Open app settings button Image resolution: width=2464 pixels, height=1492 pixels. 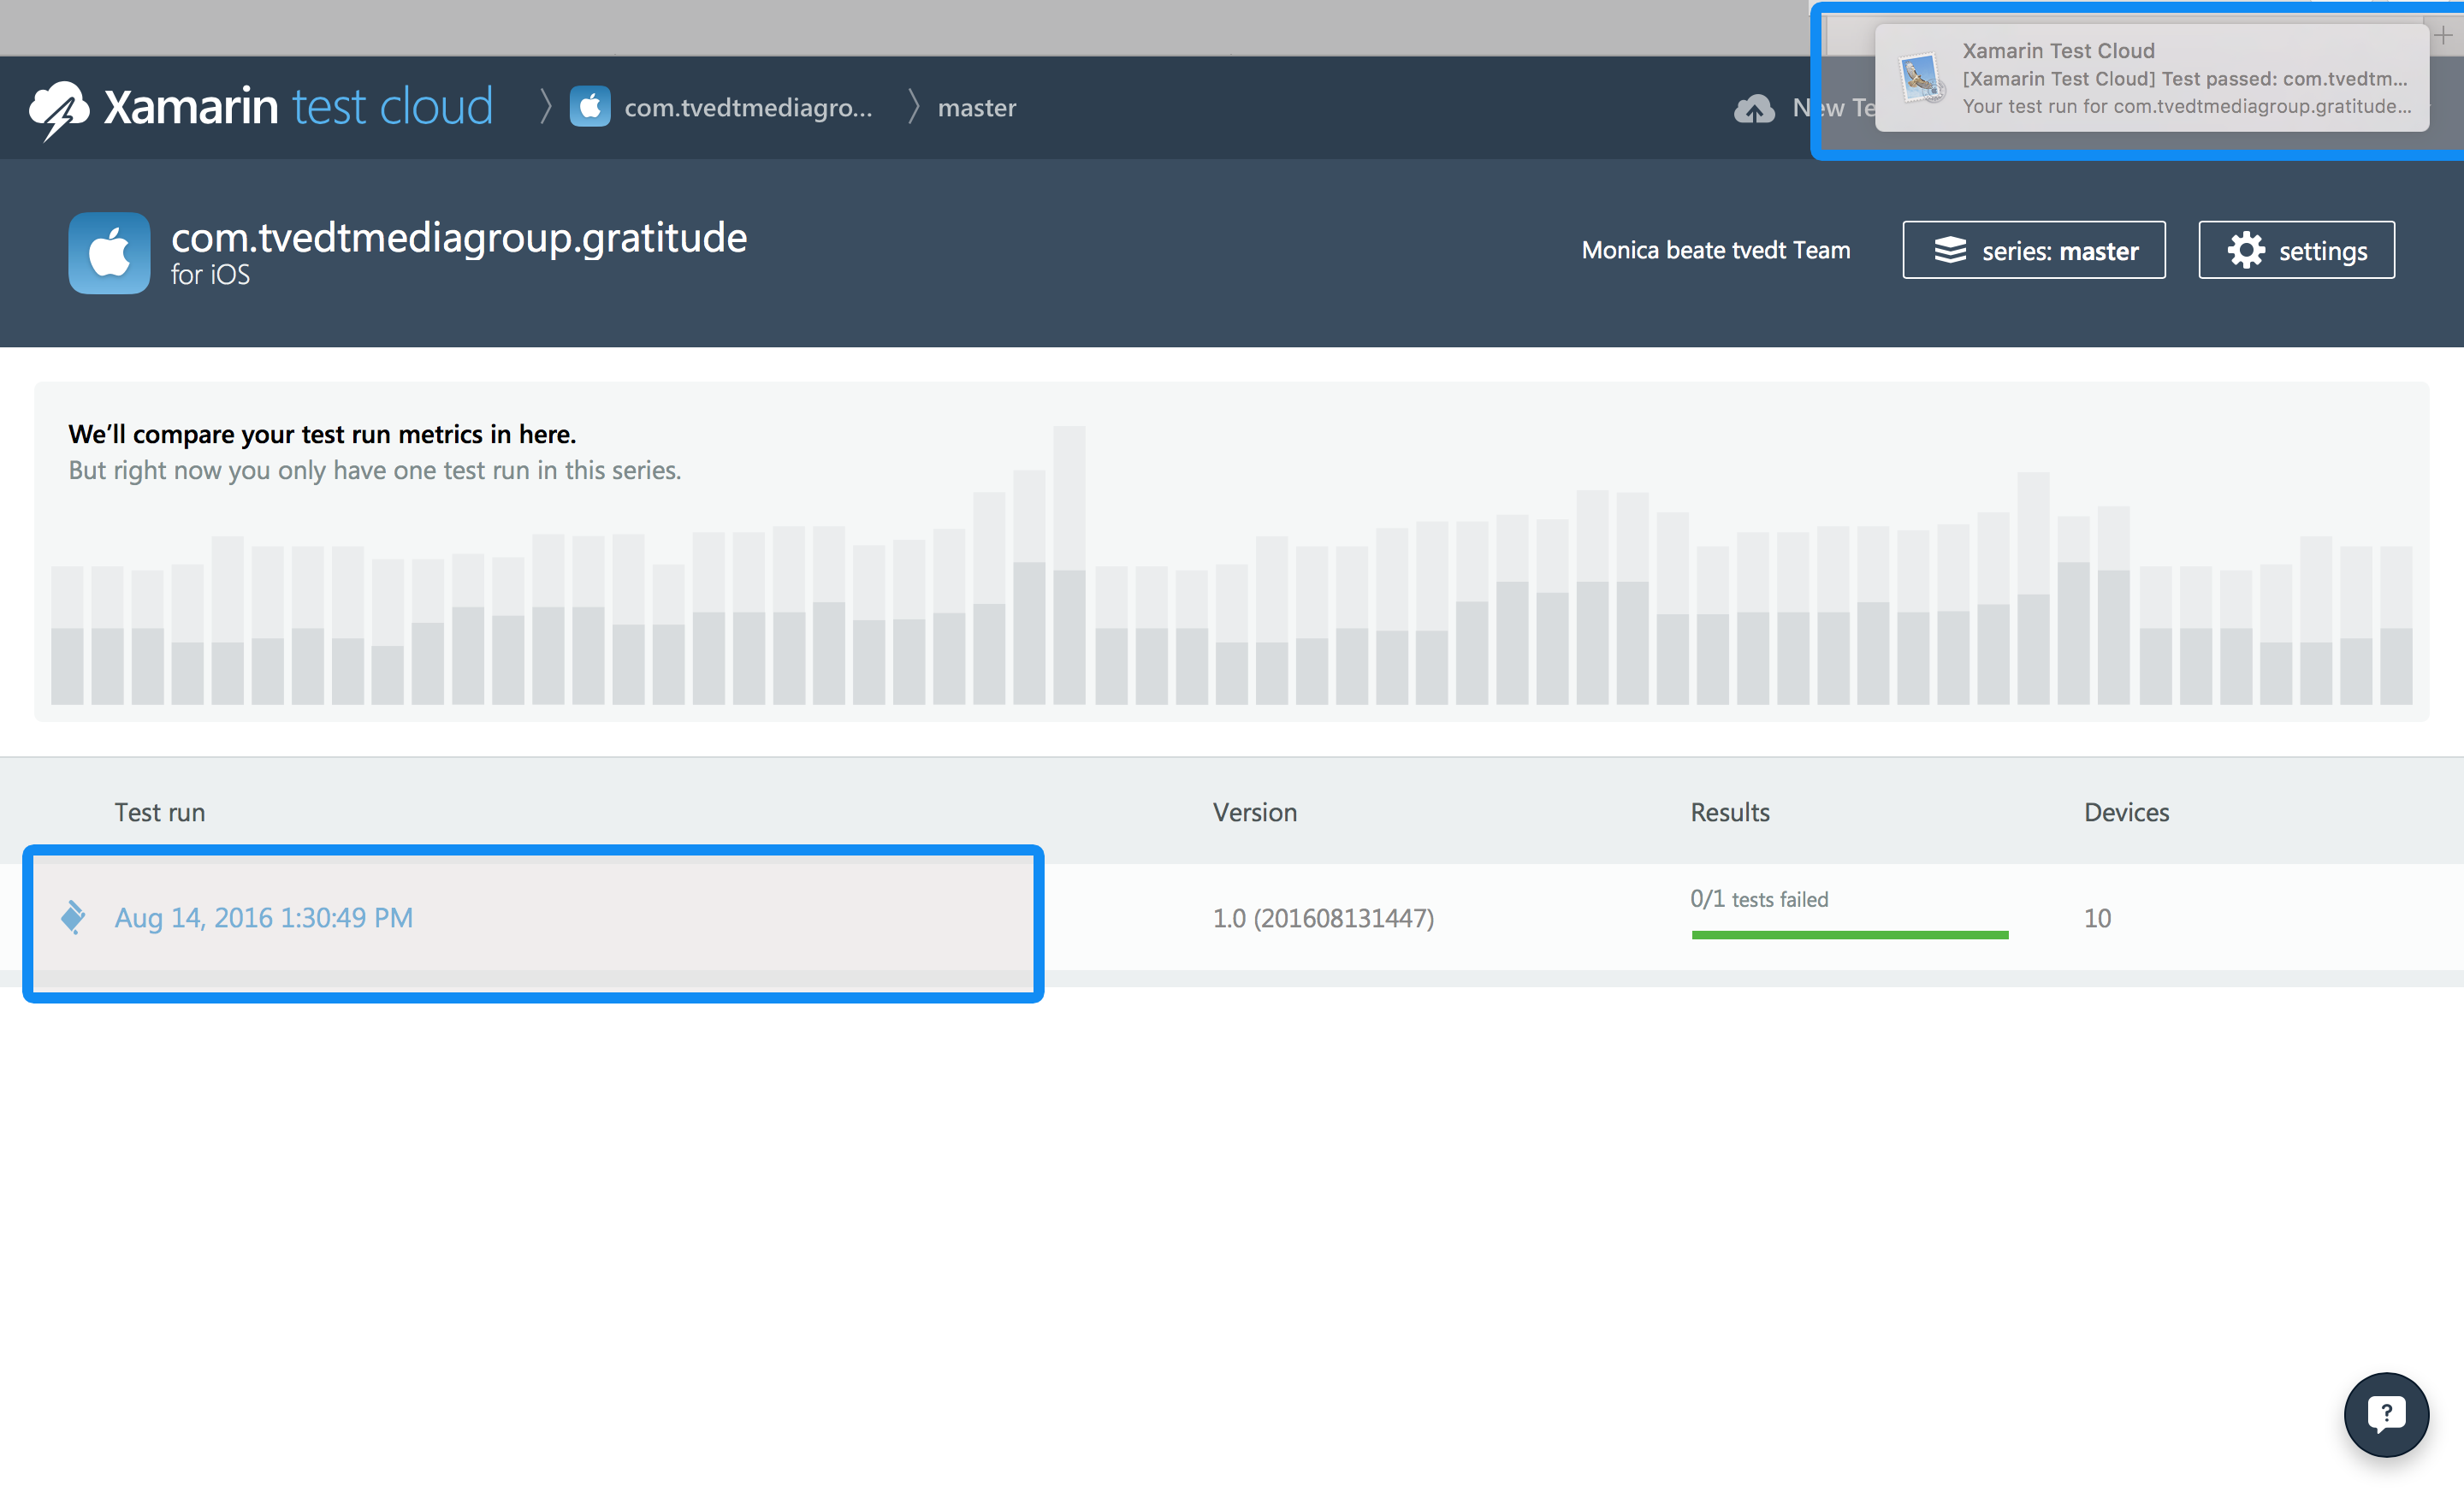coord(2296,250)
